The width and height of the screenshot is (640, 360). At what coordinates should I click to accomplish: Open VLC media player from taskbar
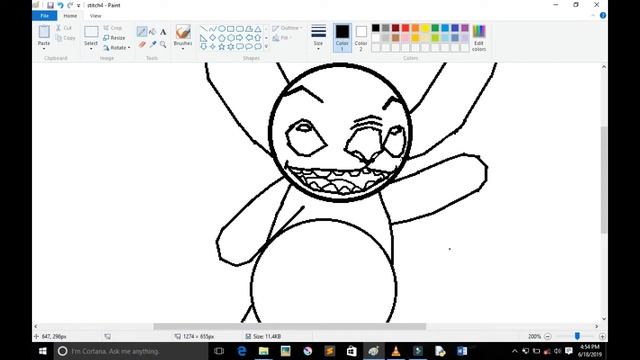[396, 351]
